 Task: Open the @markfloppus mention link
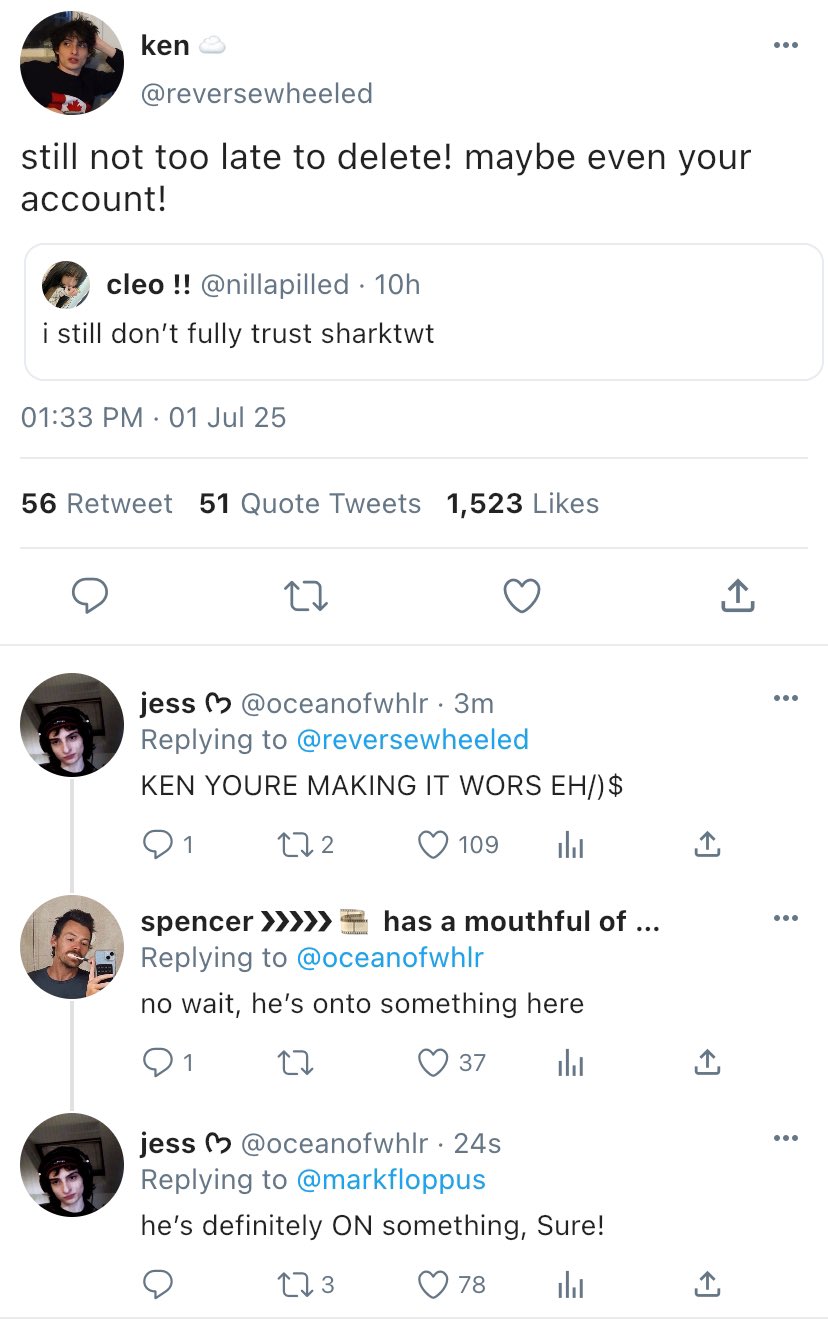[391, 1179]
